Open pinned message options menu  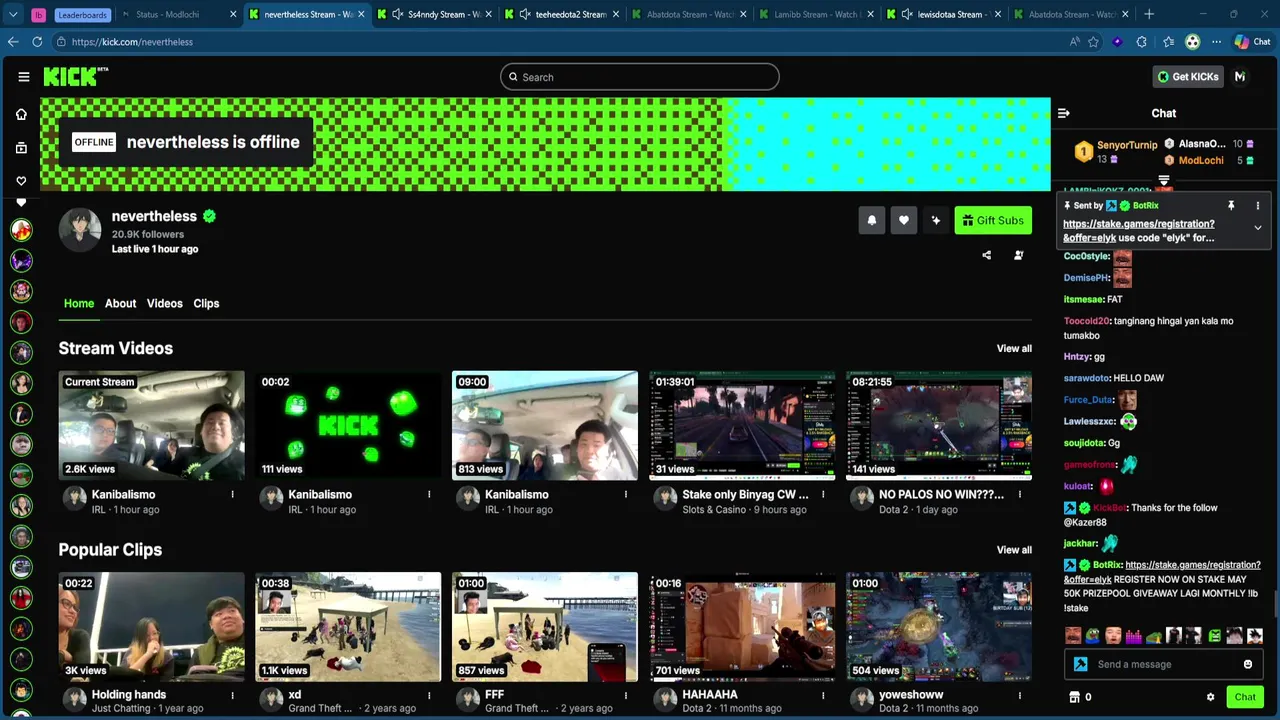click(x=1258, y=205)
